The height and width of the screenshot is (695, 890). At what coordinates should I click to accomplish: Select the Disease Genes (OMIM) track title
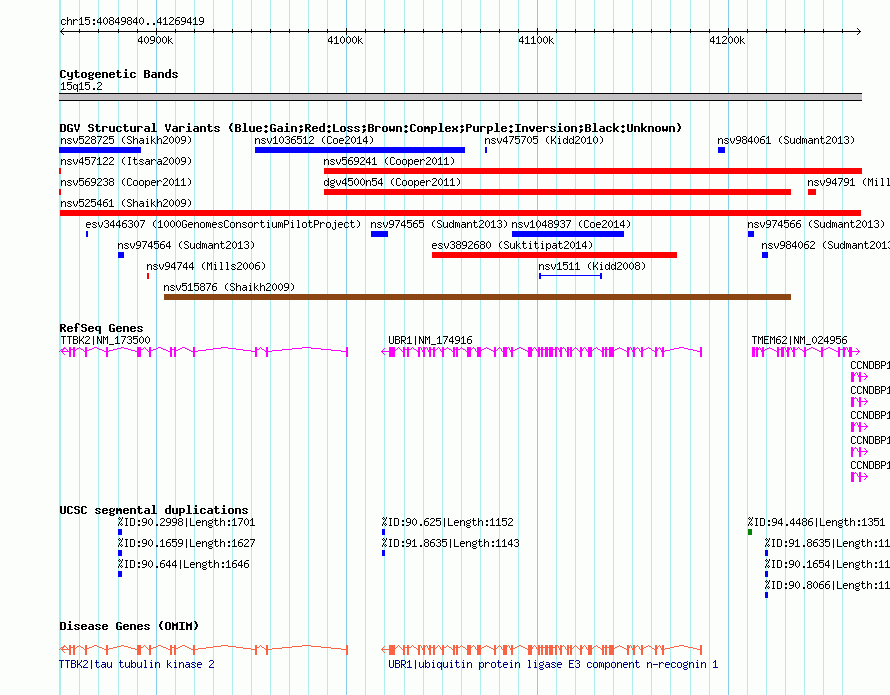[x=129, y=626]
